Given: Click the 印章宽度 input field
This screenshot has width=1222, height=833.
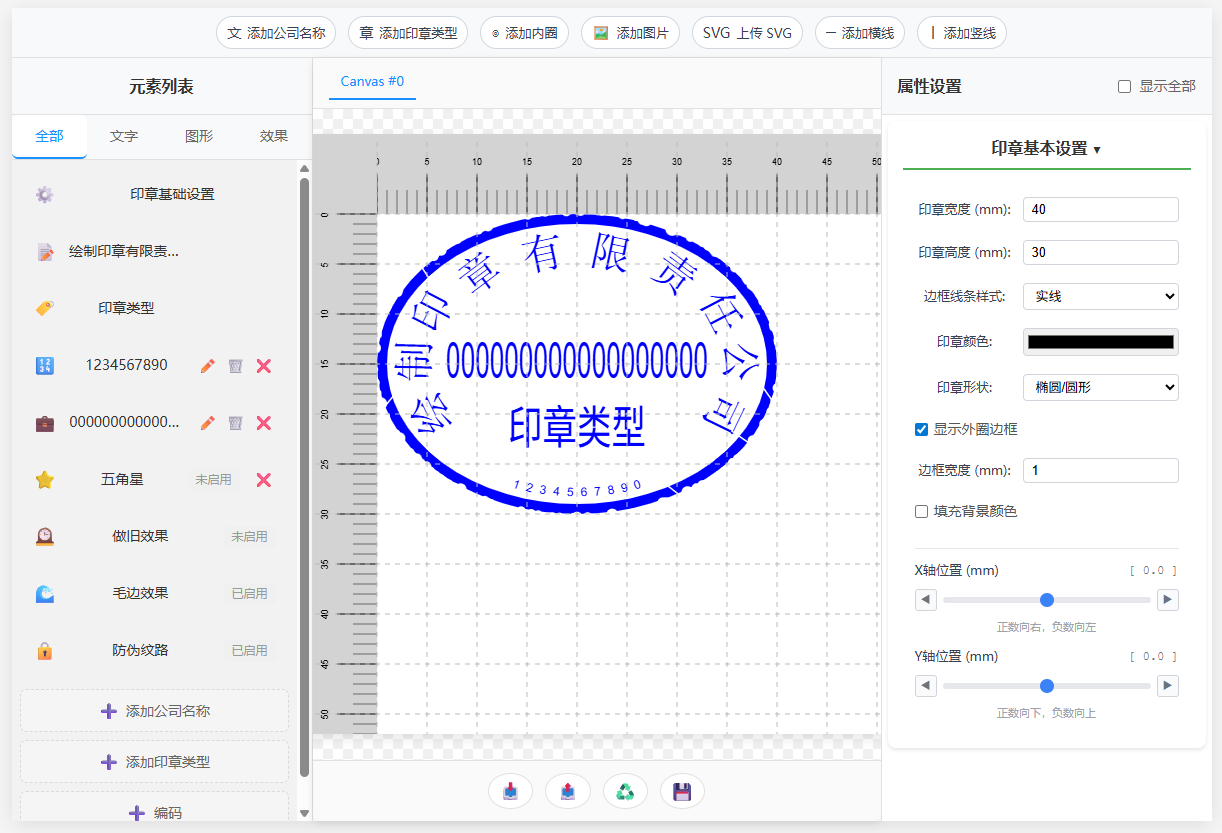Looking at the screenshot, I should (1100, 210).
